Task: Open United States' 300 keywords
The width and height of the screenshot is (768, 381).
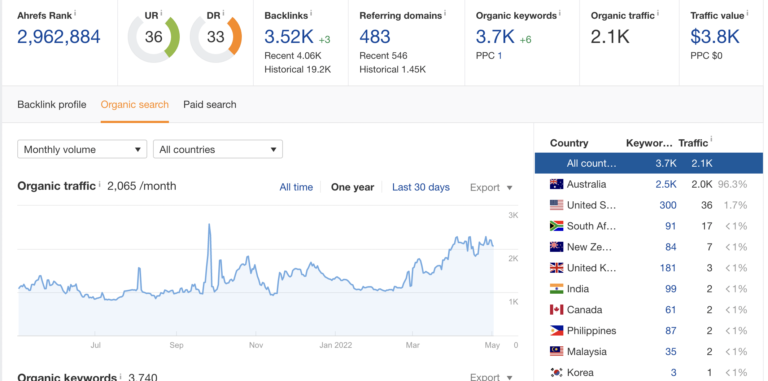Action: point(668,205)
